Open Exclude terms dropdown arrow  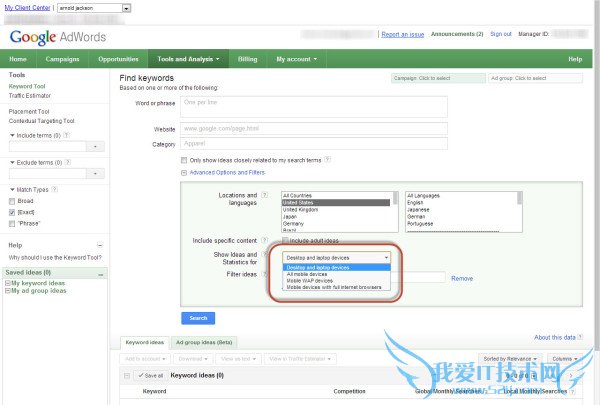tap(95, 173)
